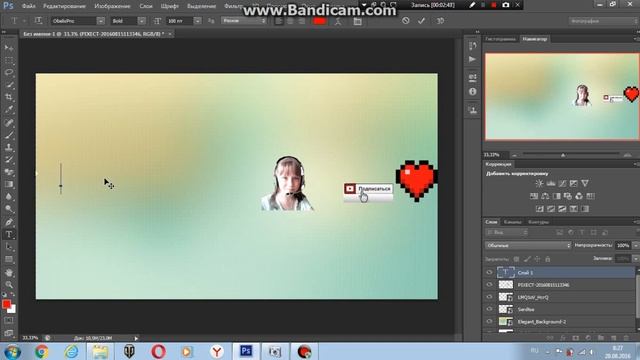640x360 pixels.
Task: Select the Move tool
Action: tap(9, 48)
